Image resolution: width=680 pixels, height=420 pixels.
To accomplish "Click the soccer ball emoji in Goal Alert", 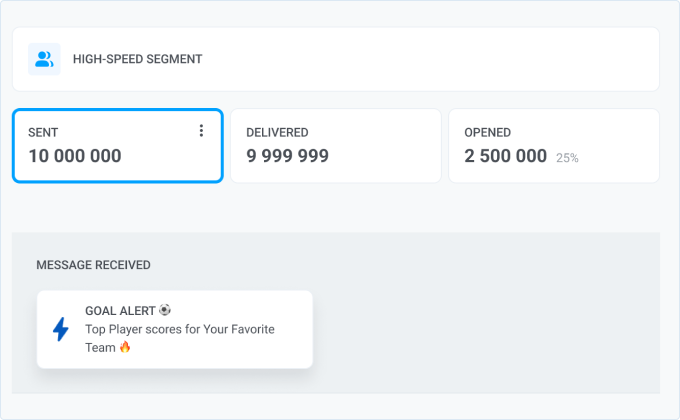I will coord(165,310).
